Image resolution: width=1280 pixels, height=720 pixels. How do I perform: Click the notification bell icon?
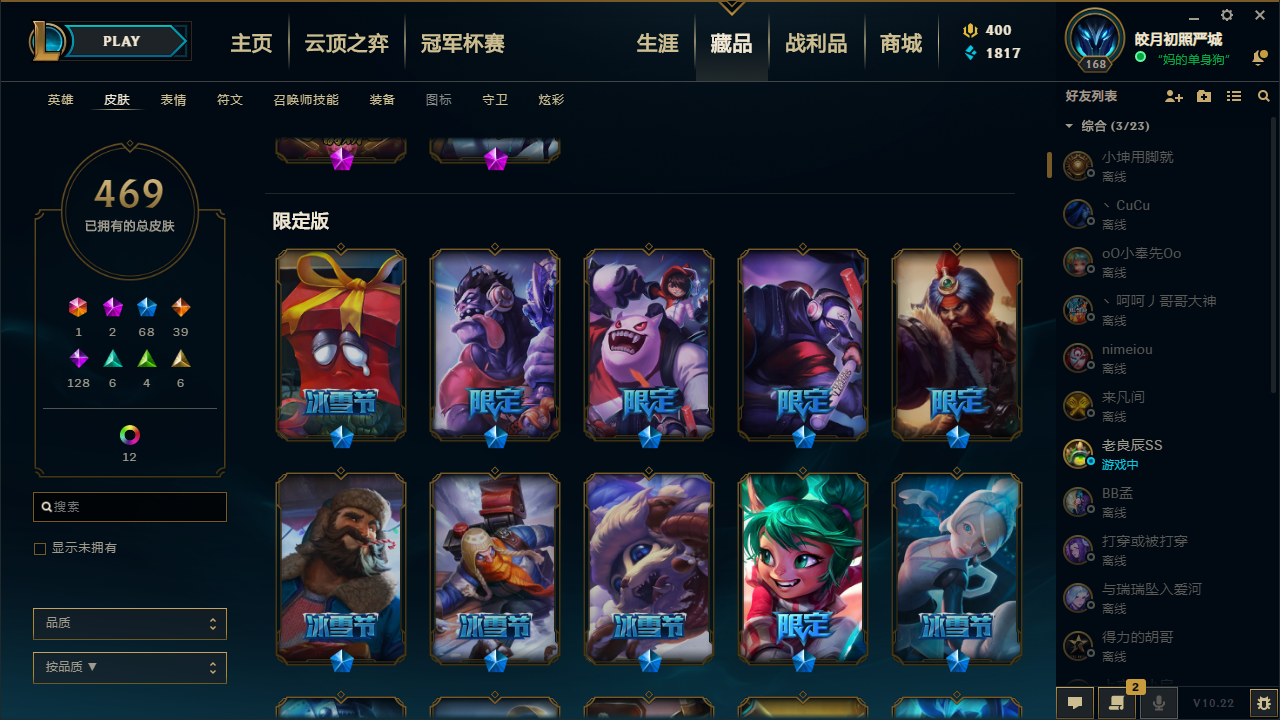1259,59
